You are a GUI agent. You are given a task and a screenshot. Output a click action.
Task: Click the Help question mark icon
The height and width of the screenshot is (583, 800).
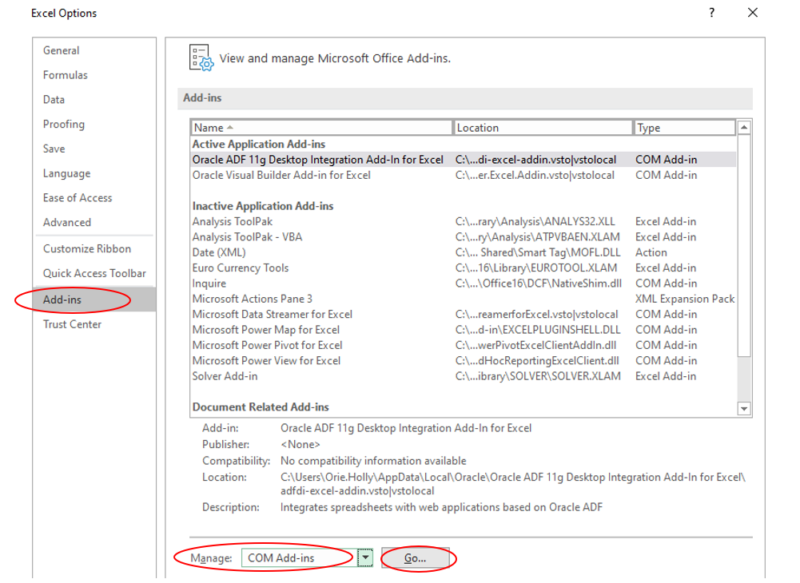[712, 13]
